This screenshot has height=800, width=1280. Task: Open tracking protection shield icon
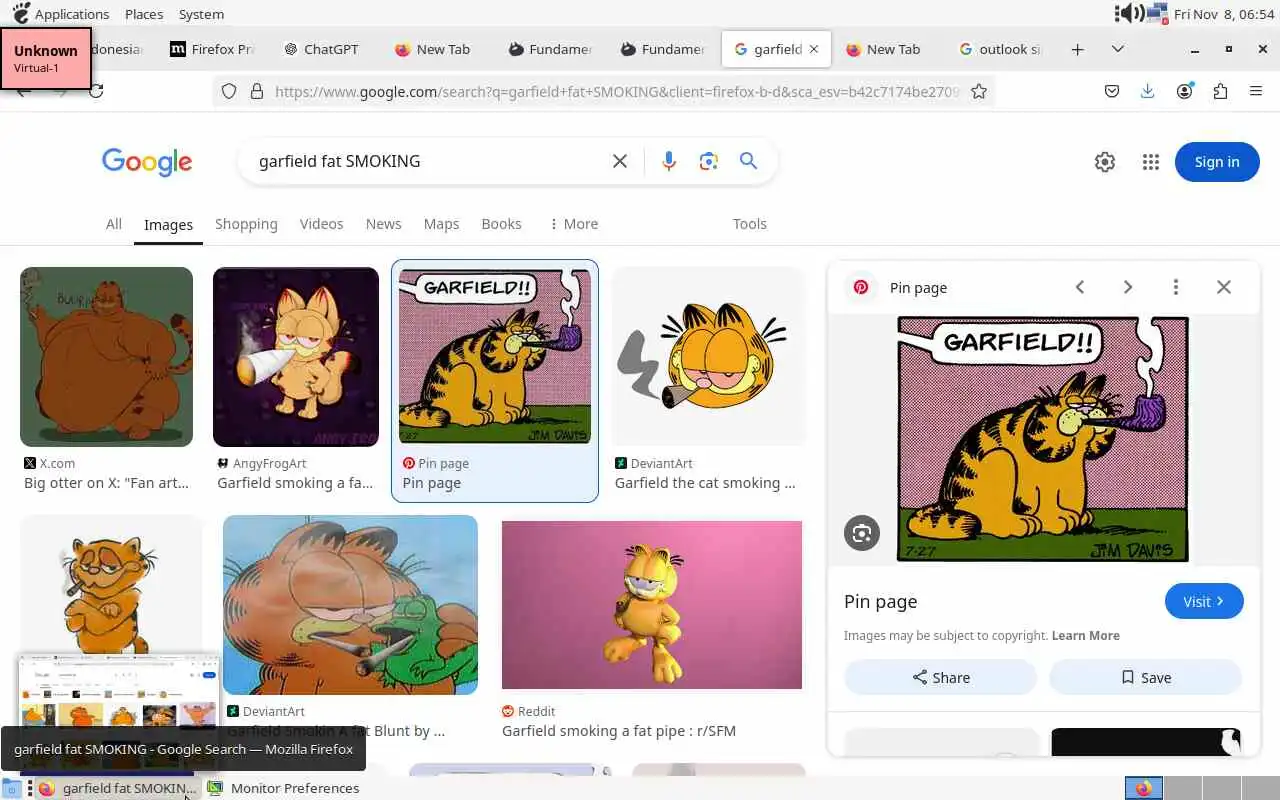[x=229, y=91]
